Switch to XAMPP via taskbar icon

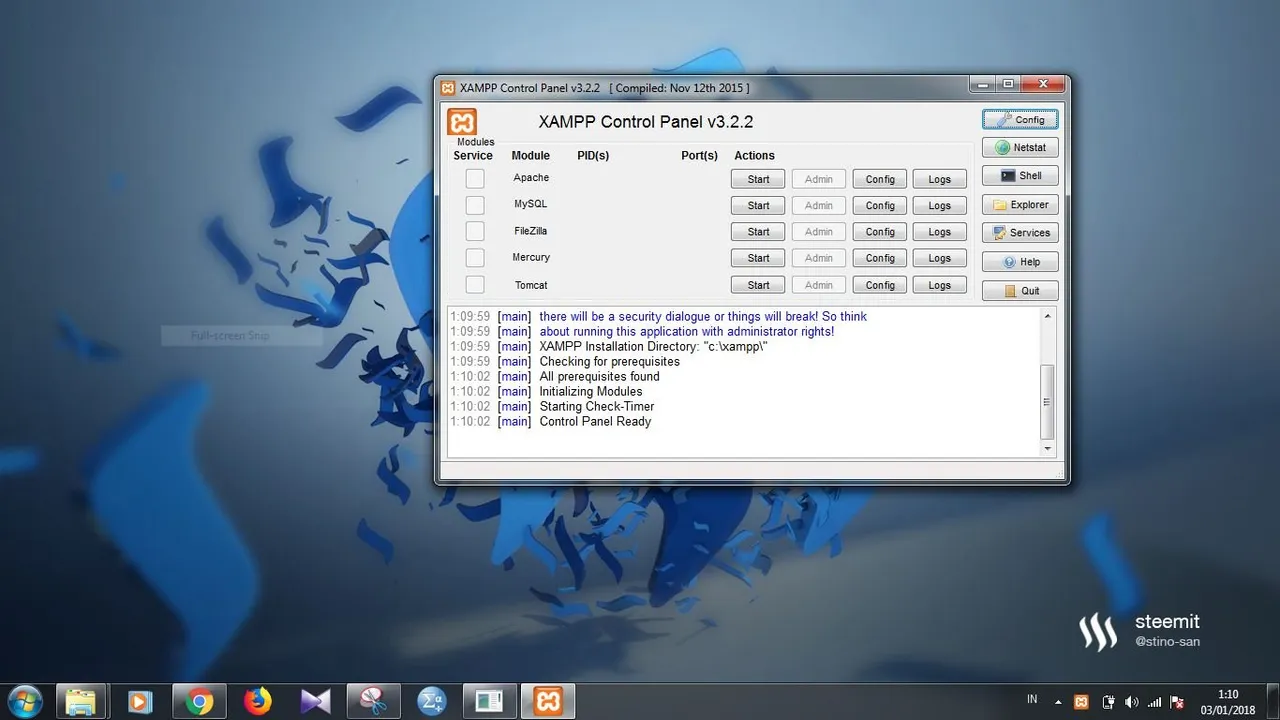tap(548, 701)
